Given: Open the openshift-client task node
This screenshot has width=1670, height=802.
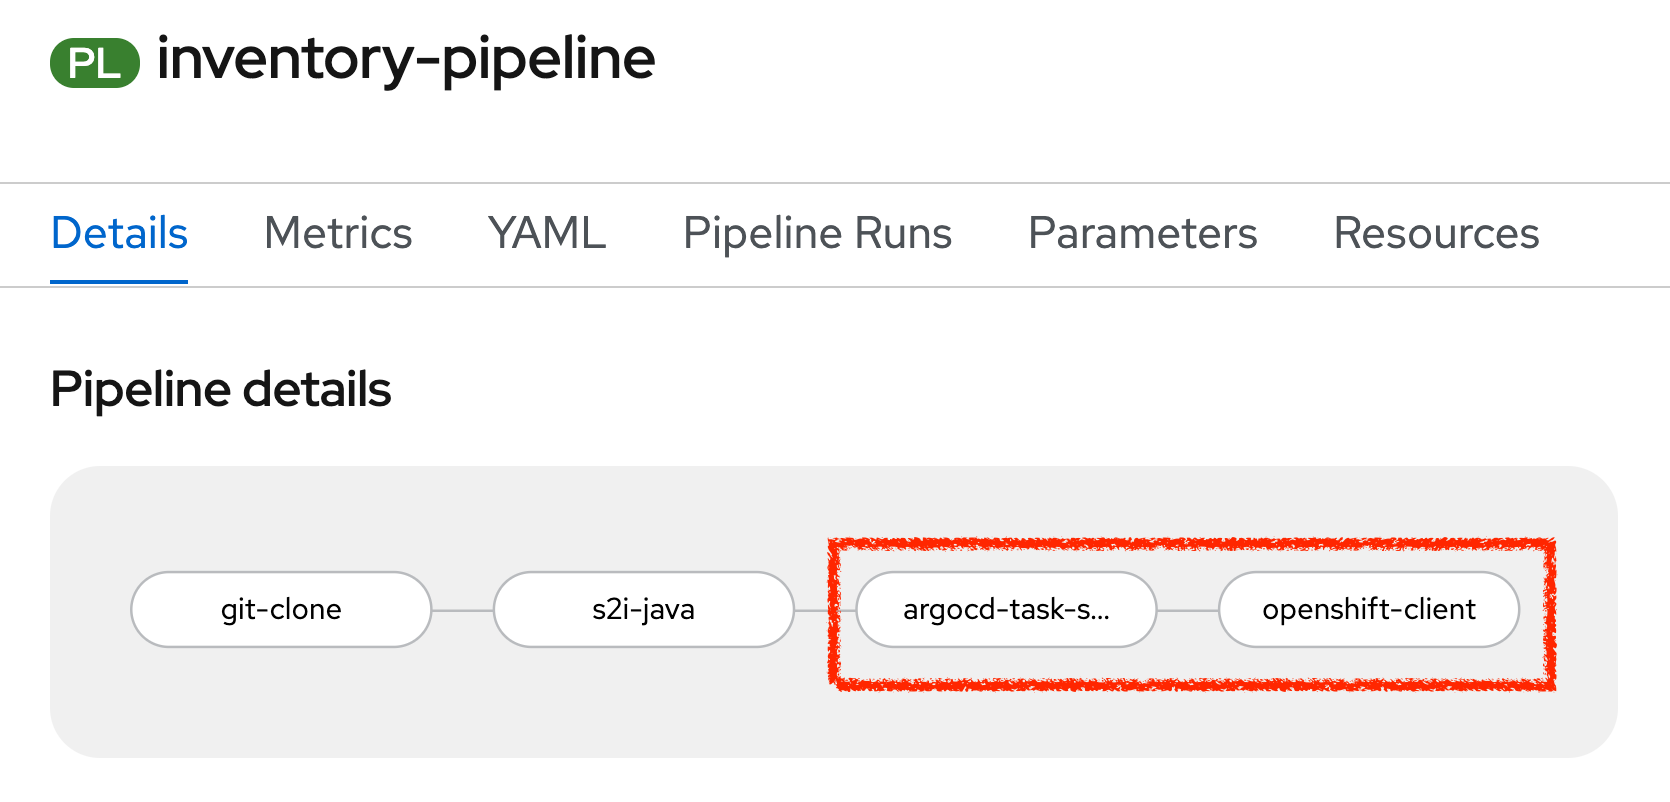Looking at the screenshot, I should click(x=1369, y=609).
